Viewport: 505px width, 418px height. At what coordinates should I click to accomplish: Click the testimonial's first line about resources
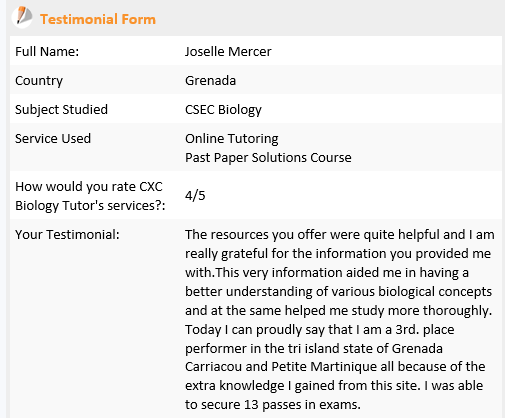point(340,235)
